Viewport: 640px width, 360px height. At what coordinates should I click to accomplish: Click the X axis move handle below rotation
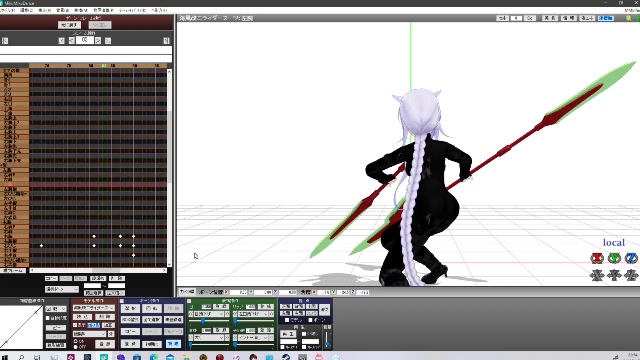597,276
